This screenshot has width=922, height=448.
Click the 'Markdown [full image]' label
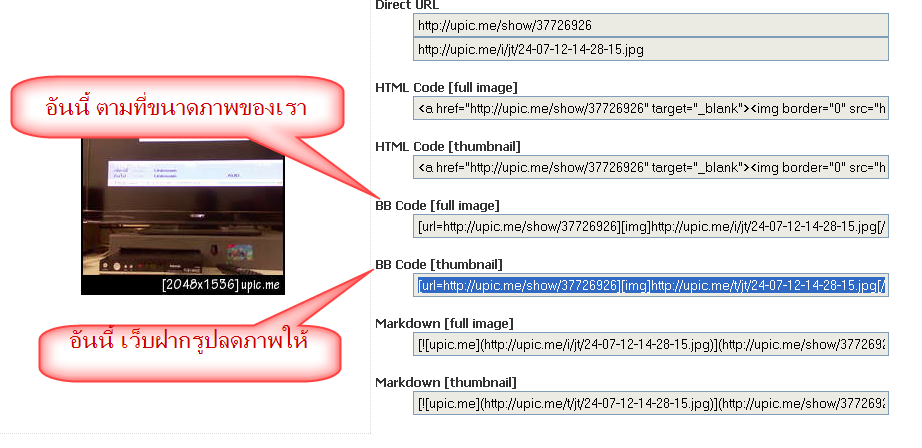click(x=444, y=323)
